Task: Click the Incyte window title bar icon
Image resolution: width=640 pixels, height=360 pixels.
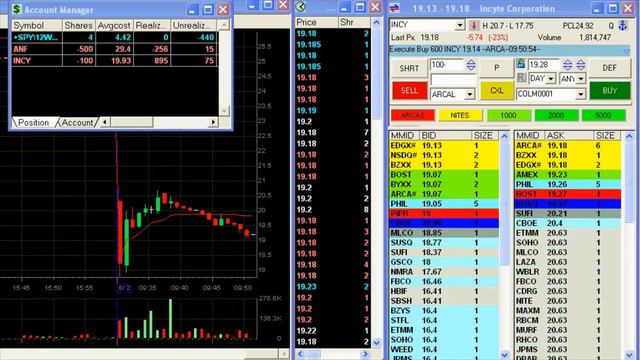Action: 395,7
